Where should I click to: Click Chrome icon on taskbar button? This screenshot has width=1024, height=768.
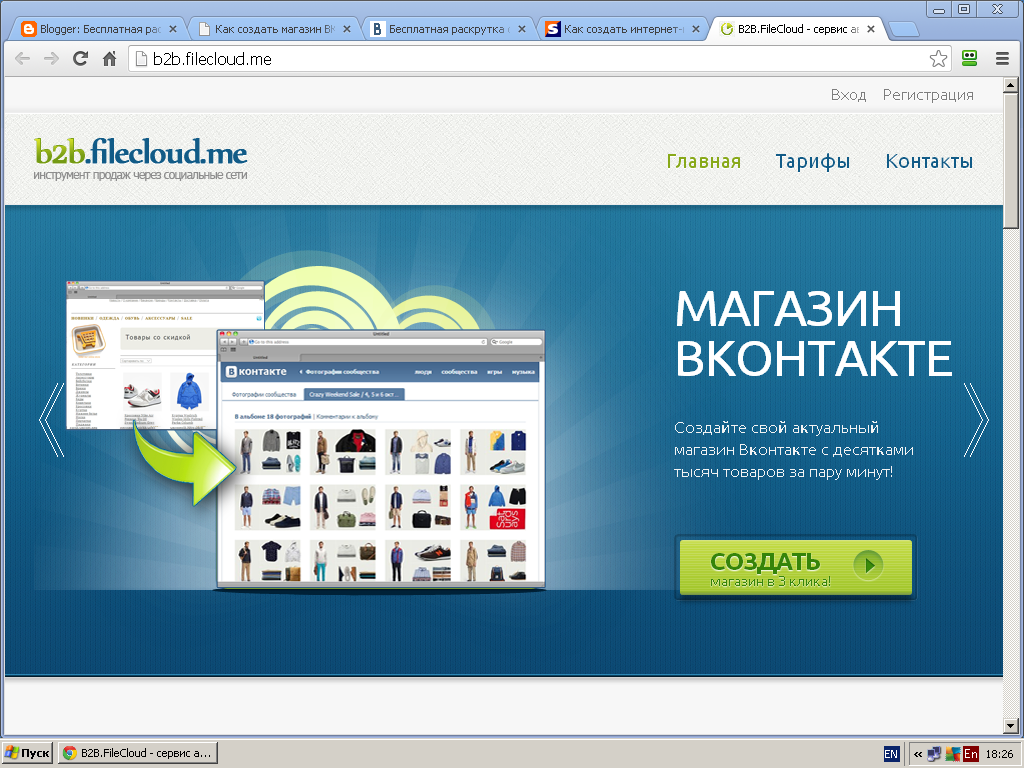[x=69, y=753]
